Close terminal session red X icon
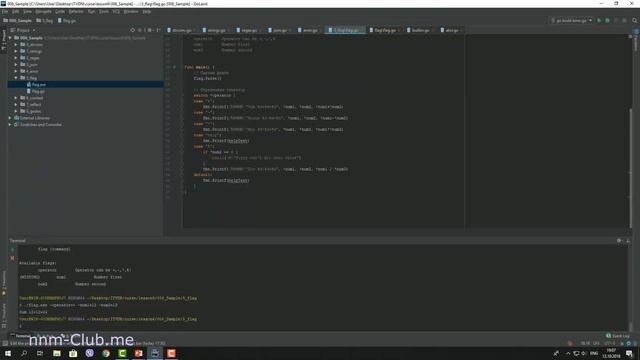This screenshot has height=360, width=640. (12, 258)
